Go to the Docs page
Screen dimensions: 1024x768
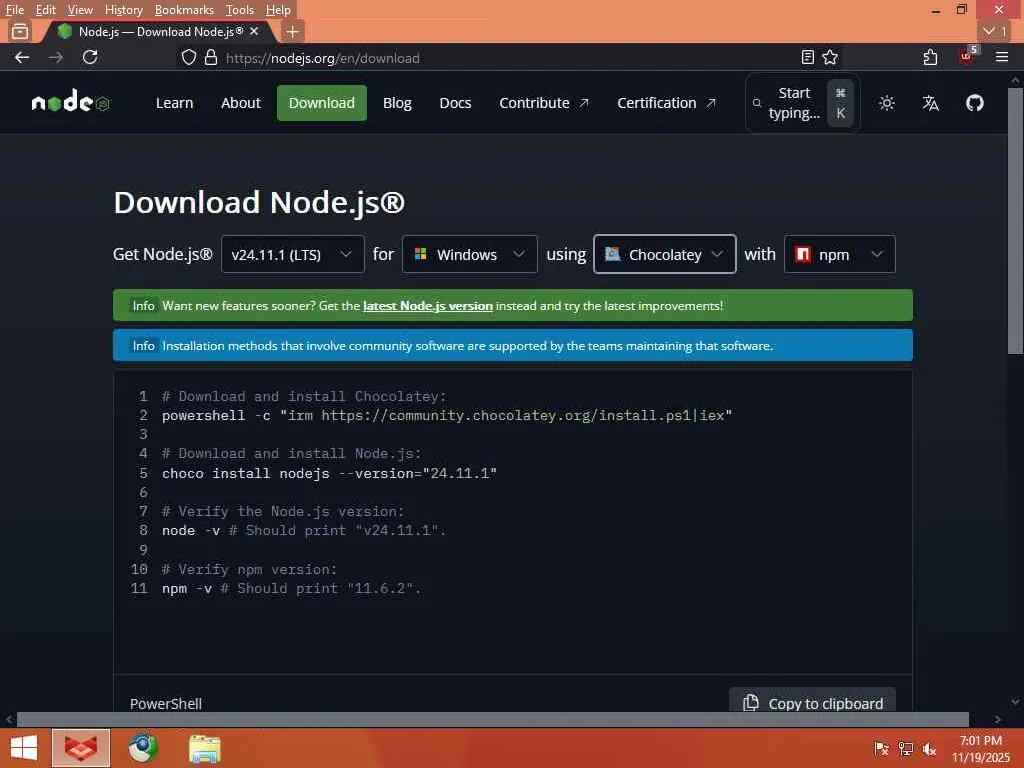coord(455,103)
